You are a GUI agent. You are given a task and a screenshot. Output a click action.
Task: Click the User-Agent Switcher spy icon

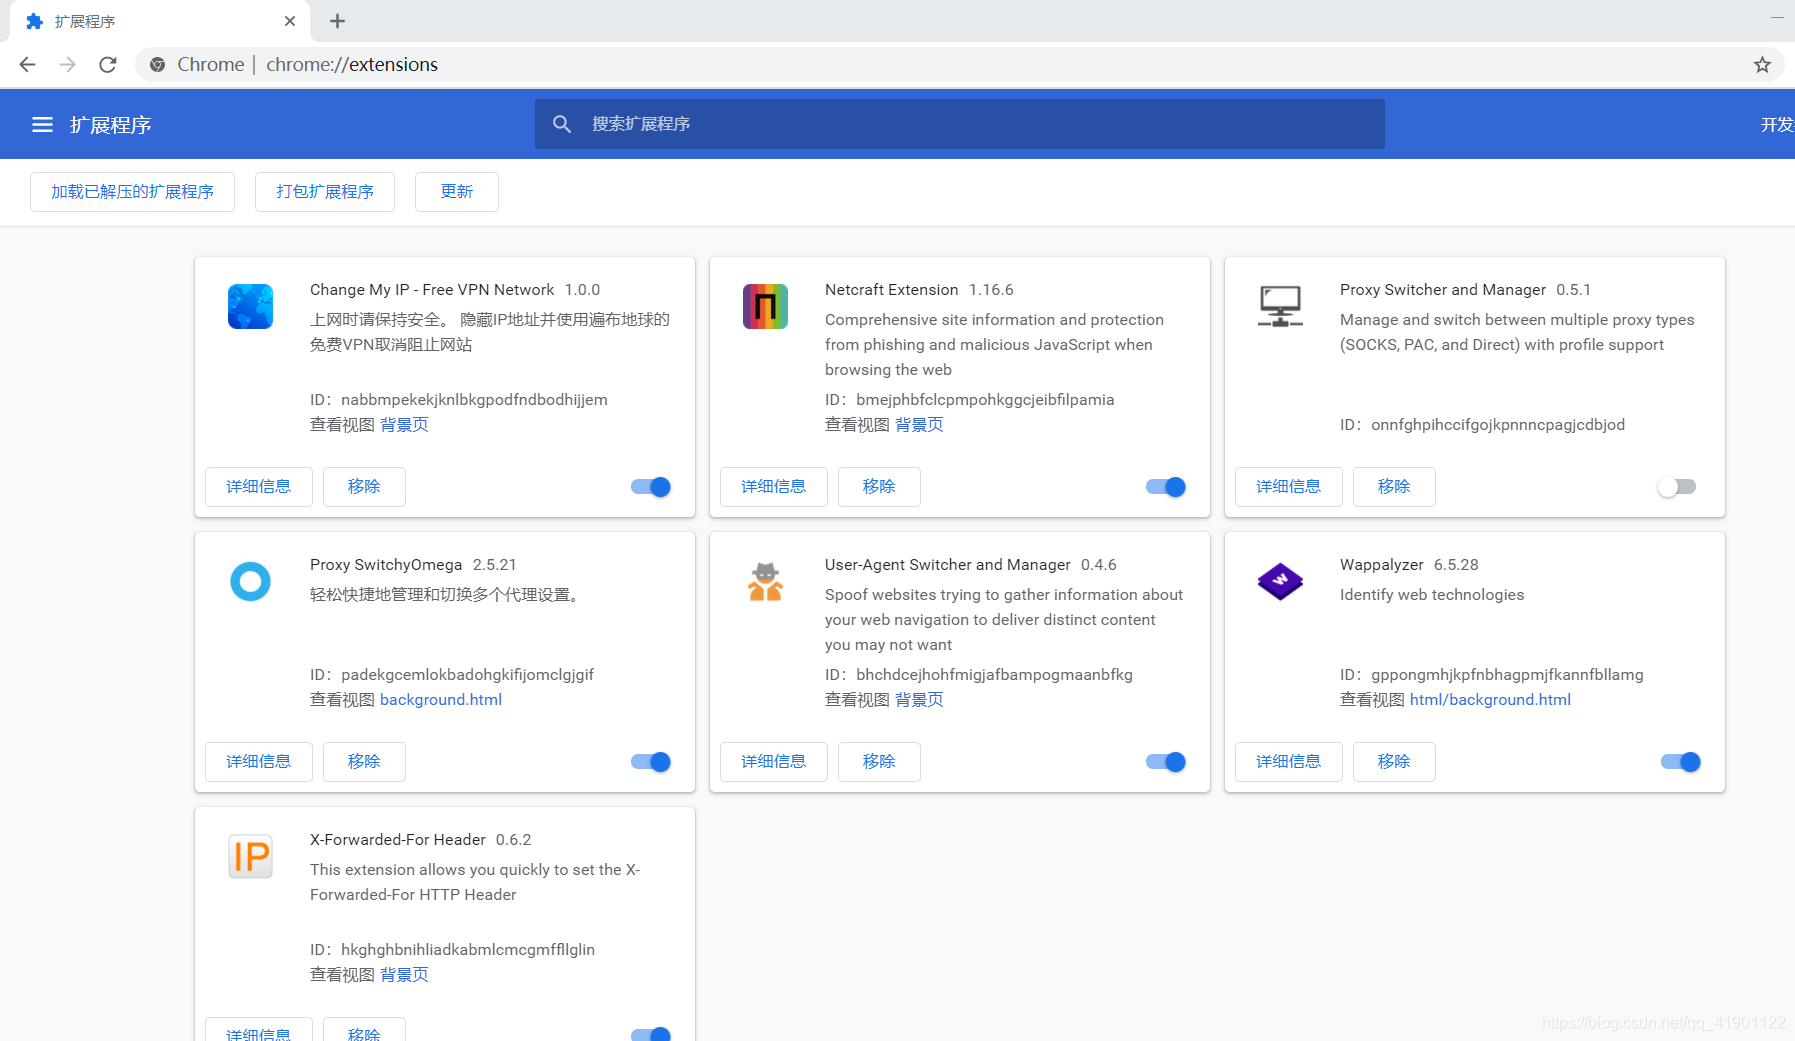tap(765, 581)
